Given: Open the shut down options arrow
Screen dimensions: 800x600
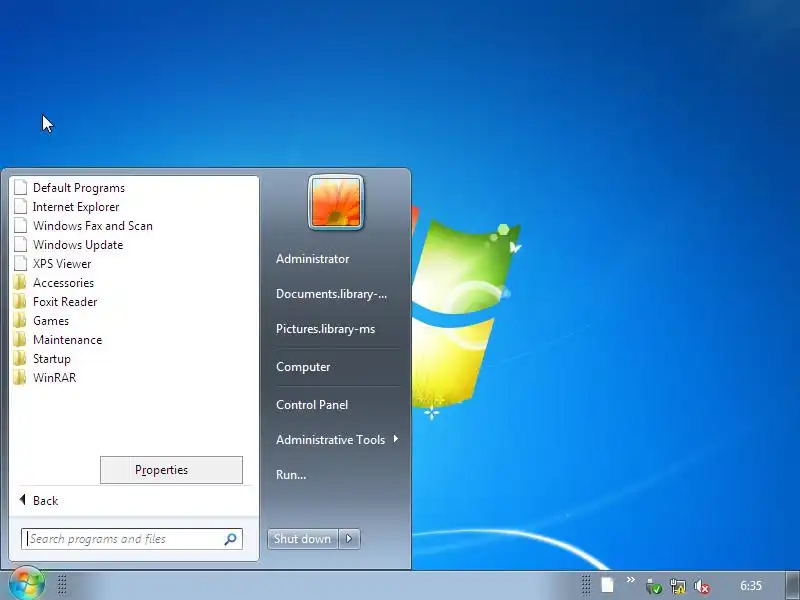Looking at the screenshot, I should click(349, 539).
